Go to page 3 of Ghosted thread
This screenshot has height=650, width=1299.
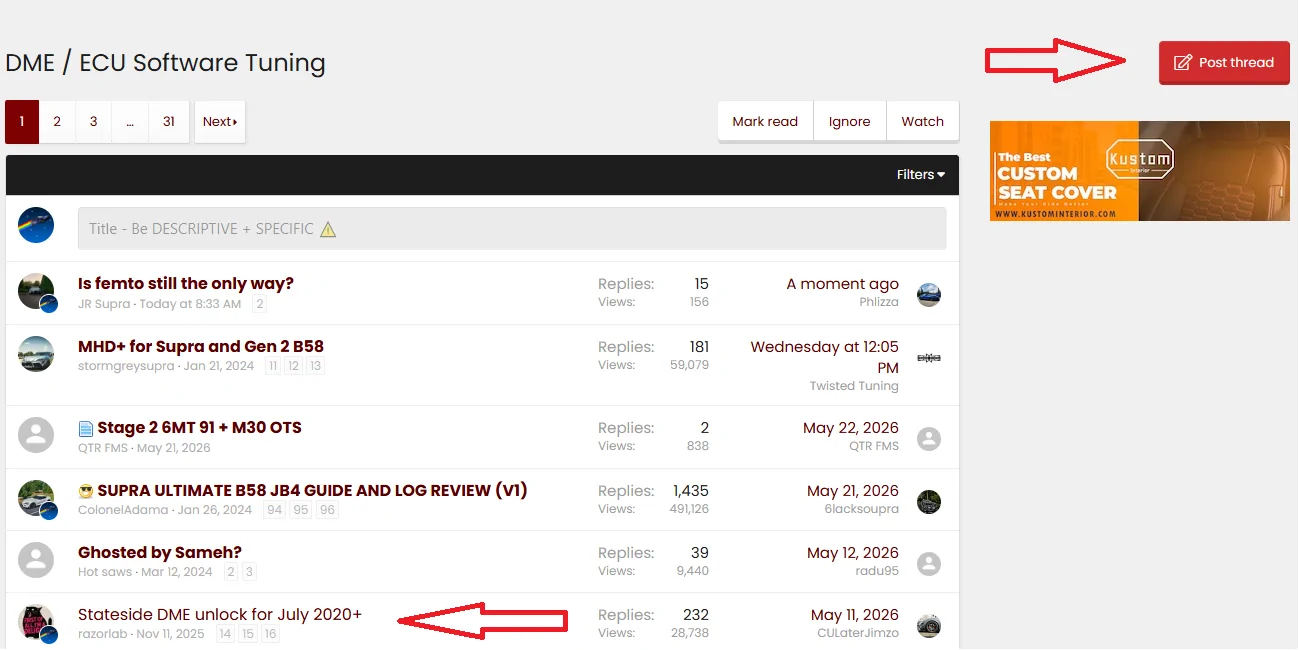pyautogui.click(x=250, y=572)
